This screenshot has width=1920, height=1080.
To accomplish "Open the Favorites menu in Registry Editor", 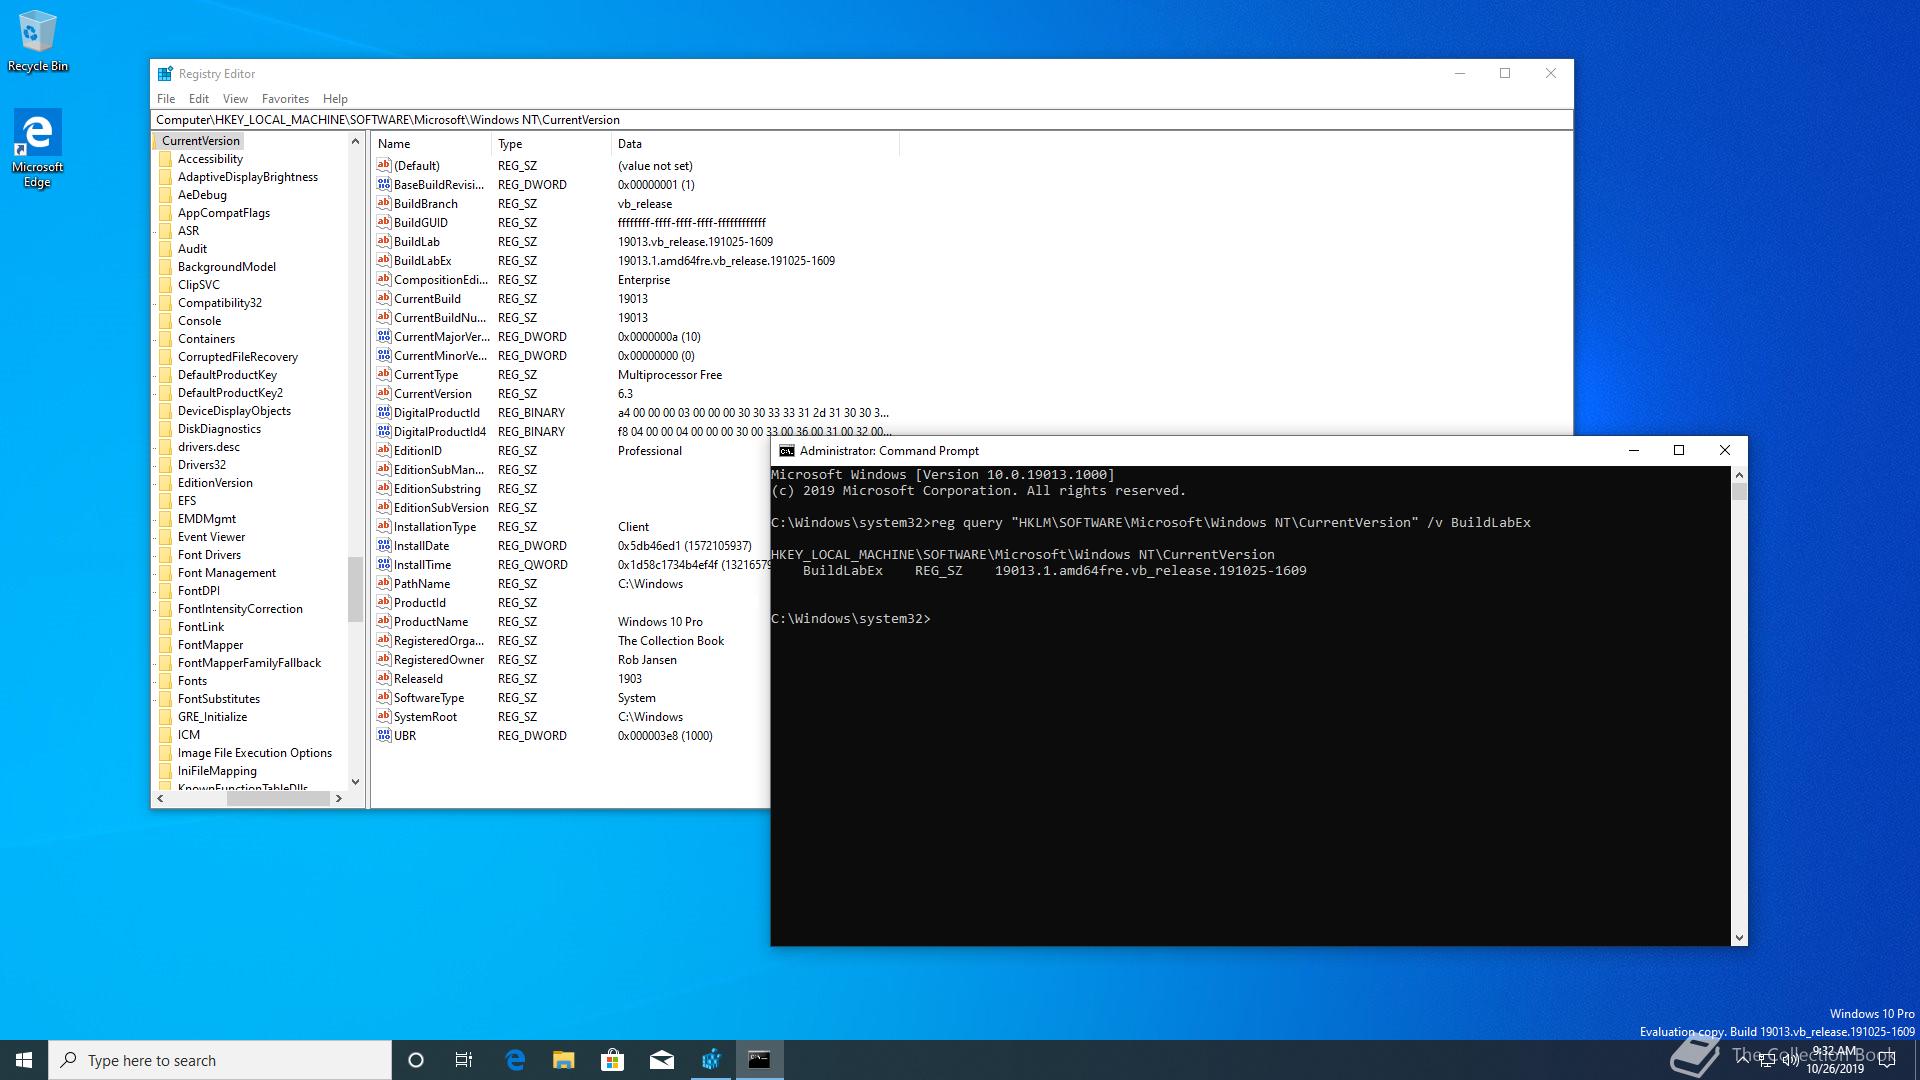I will tap(285, 99).
